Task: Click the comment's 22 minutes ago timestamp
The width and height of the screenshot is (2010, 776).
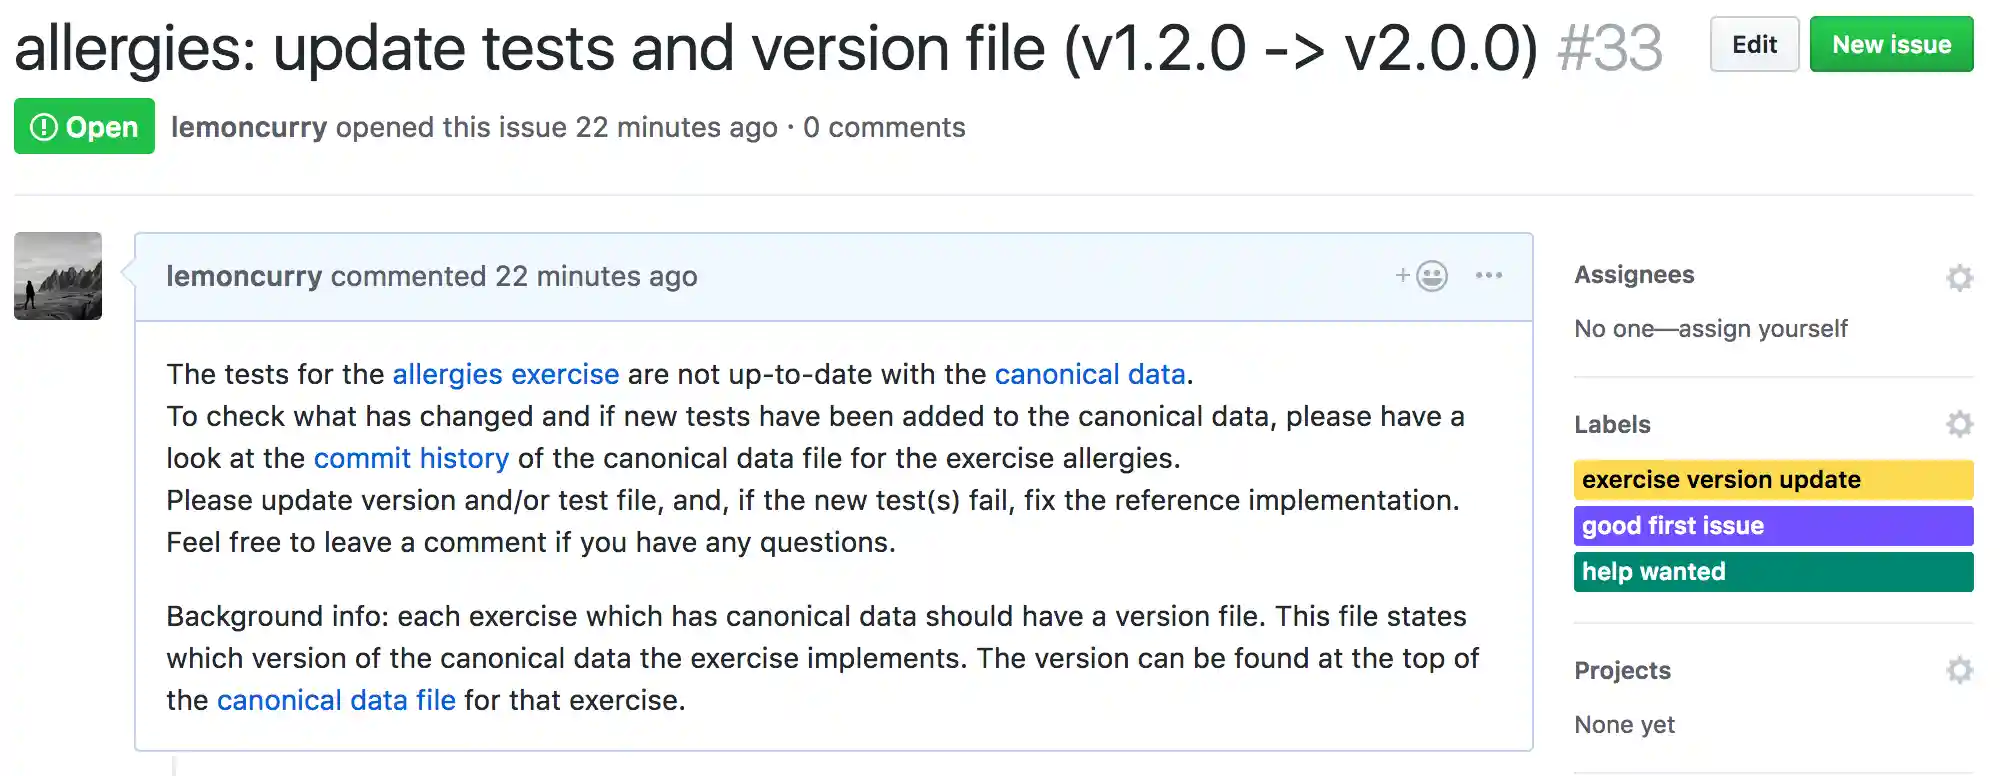Action: pyautogui.click(x=596, y=277)
